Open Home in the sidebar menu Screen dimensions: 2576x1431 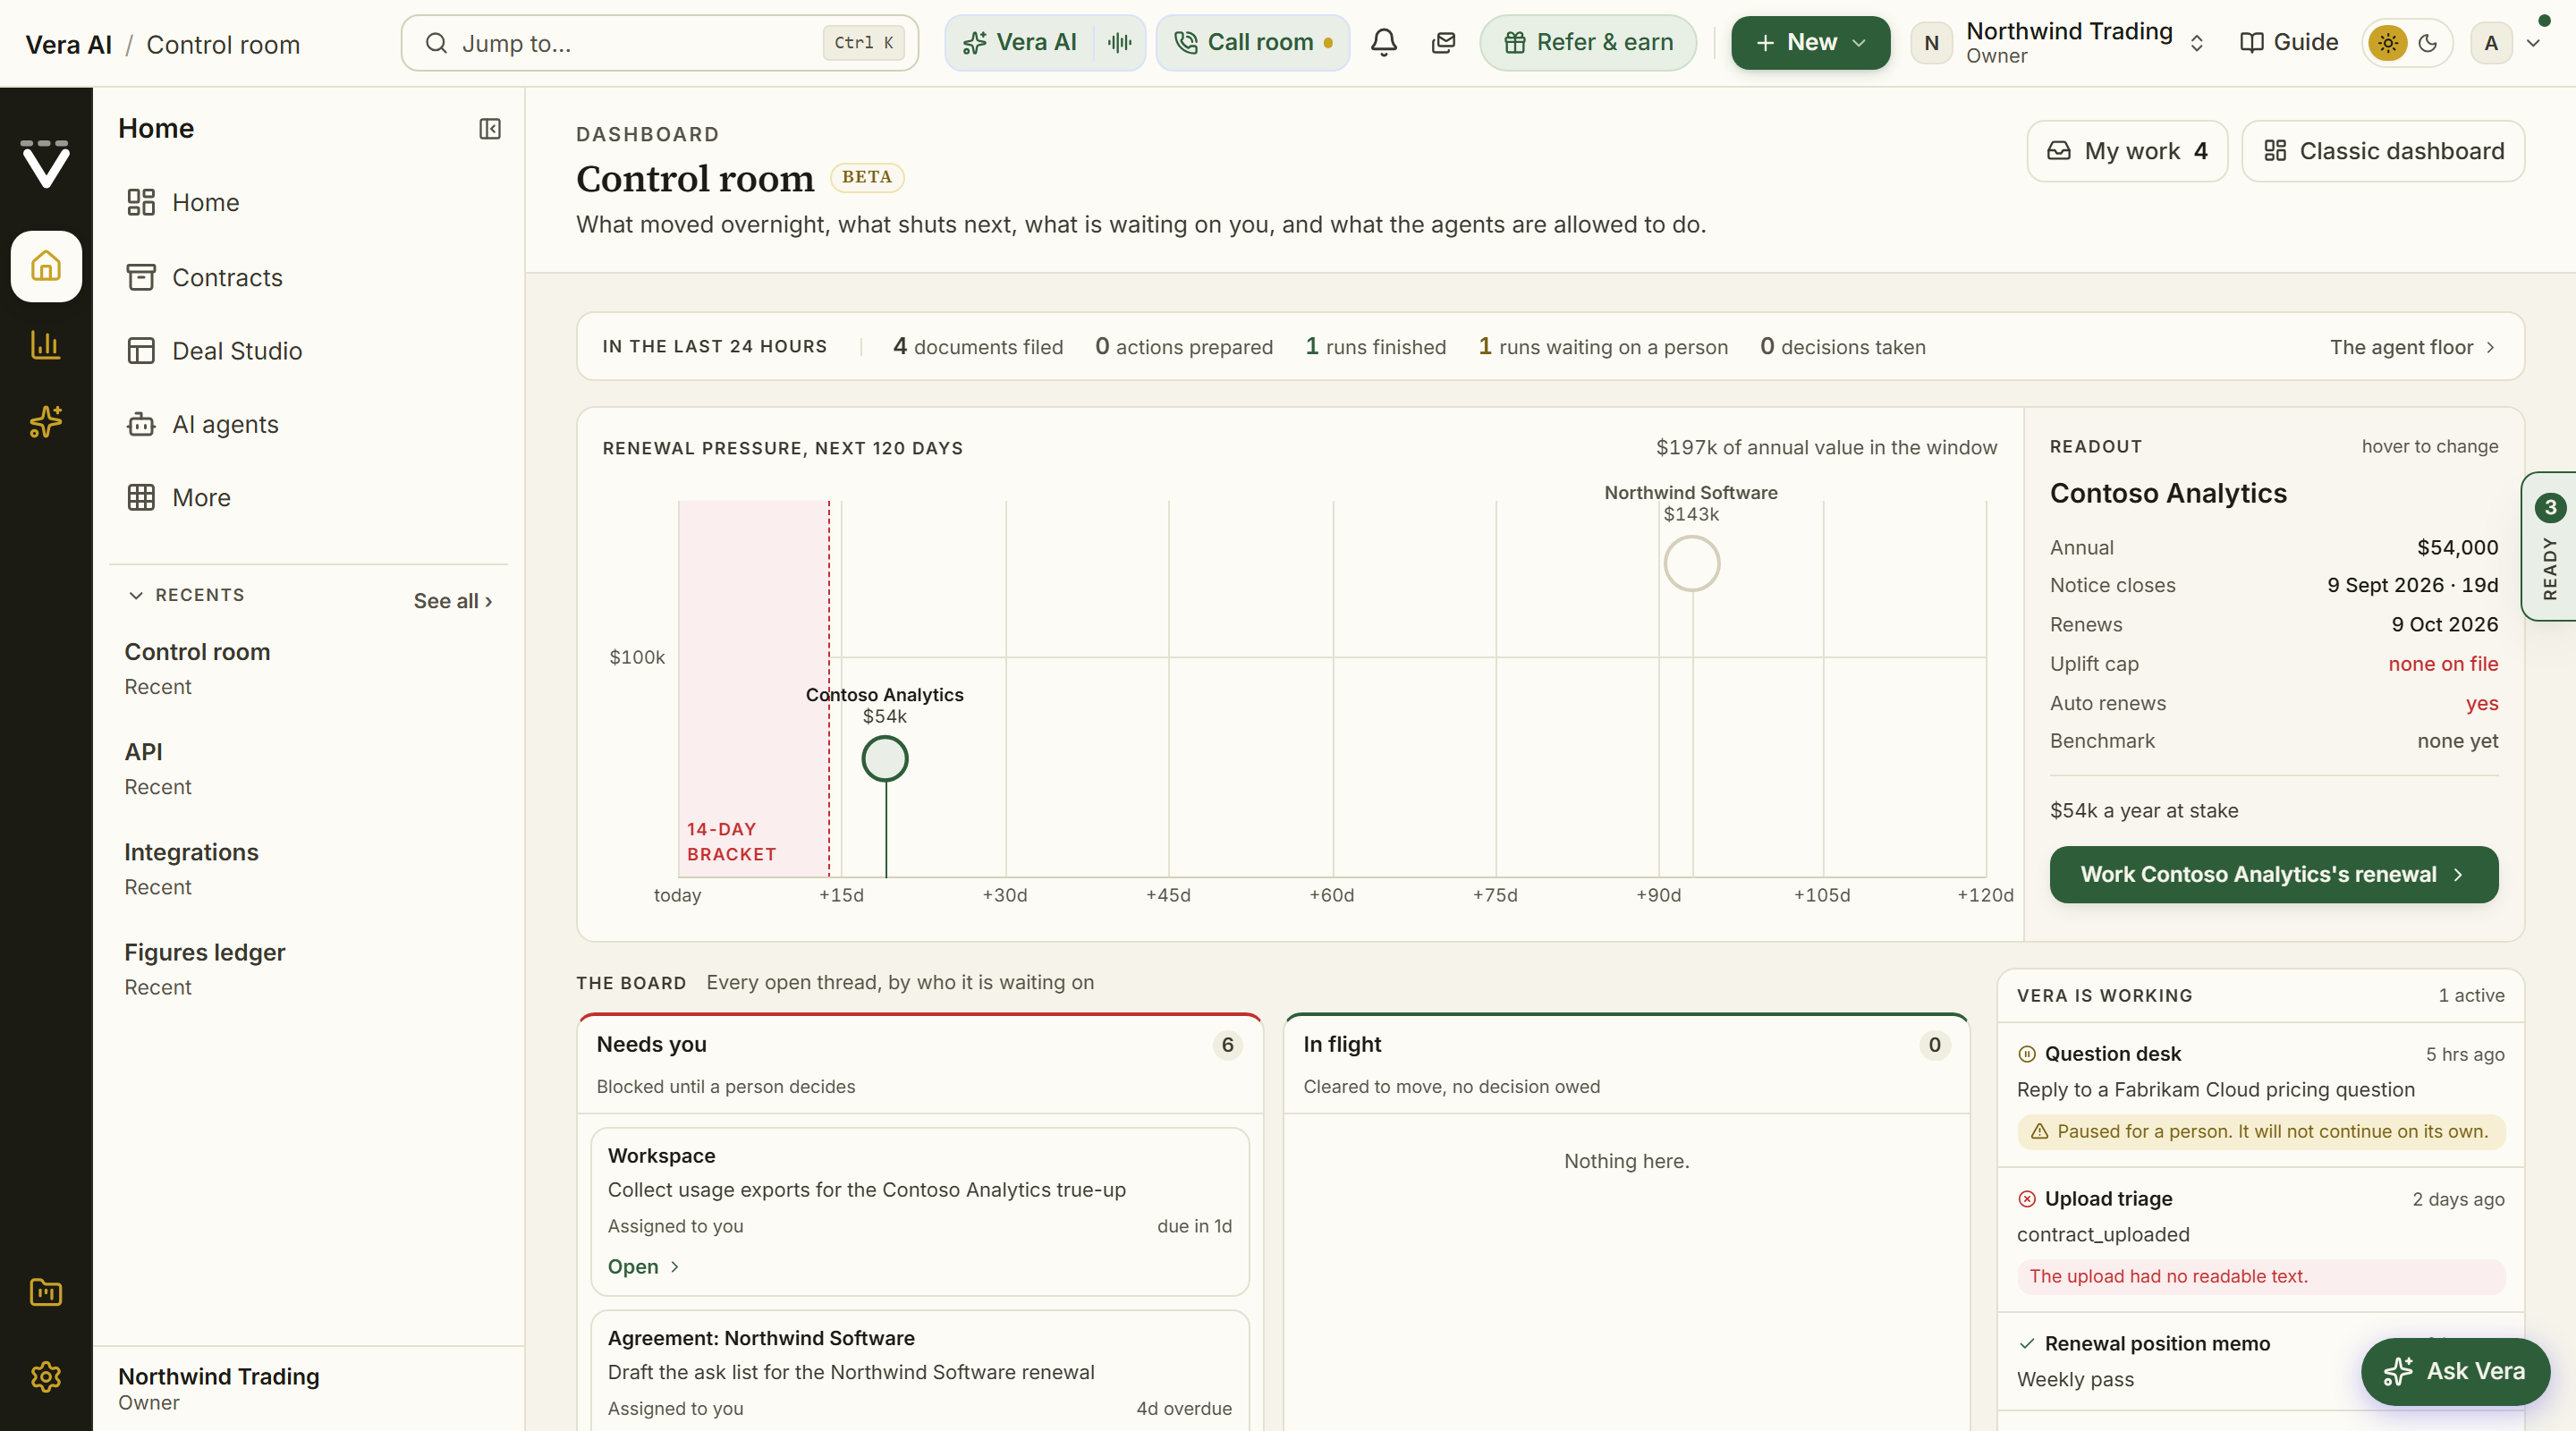pyautogui.click(x=308, y=203)
